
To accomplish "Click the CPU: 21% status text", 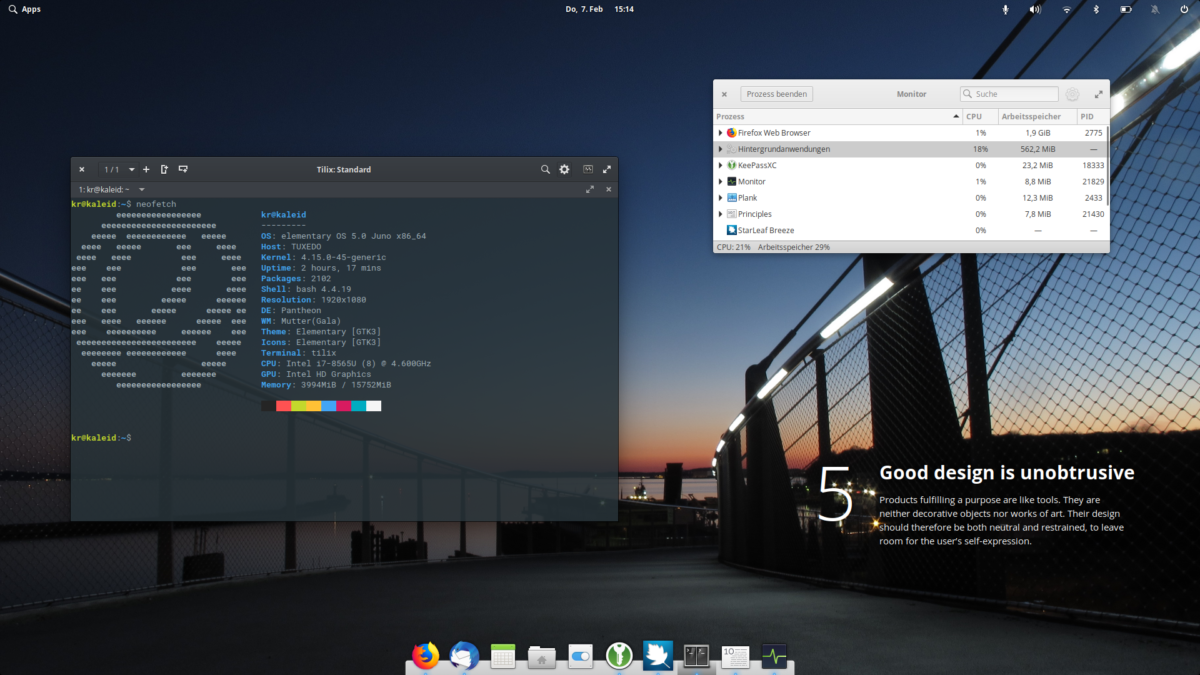I will [x=735, y=246].
